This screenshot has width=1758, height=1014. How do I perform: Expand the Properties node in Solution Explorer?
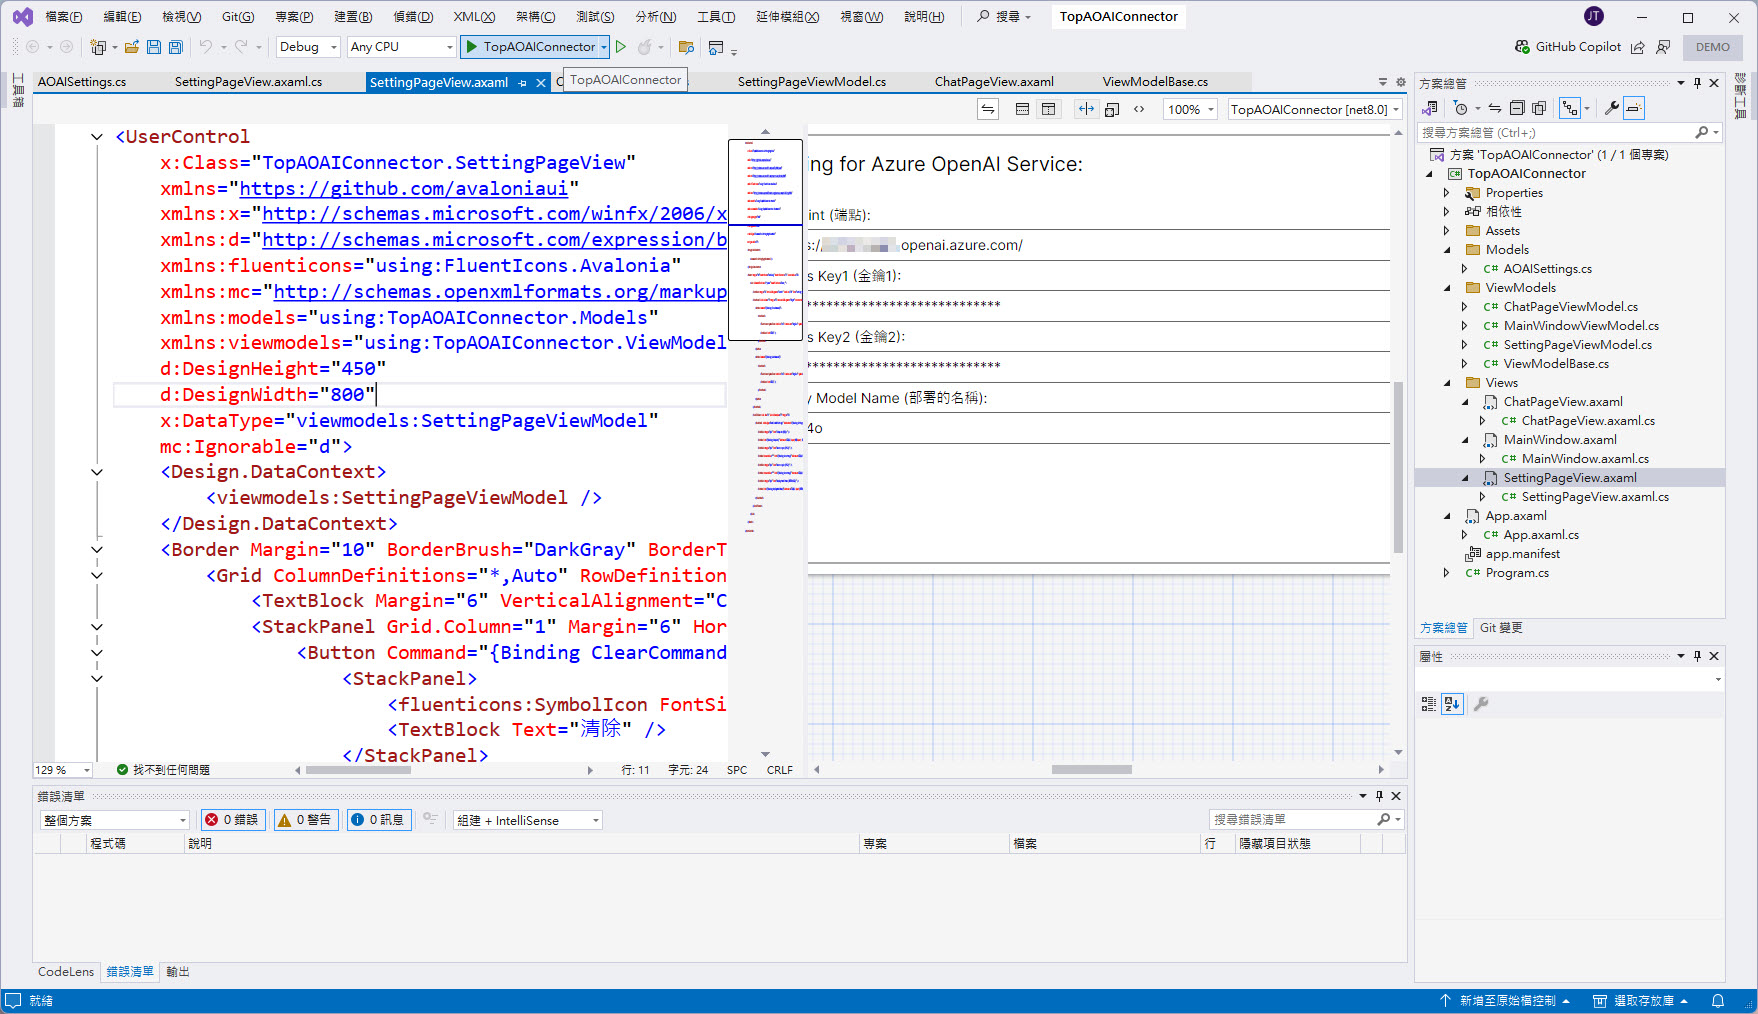click(x=1447, y=193)
